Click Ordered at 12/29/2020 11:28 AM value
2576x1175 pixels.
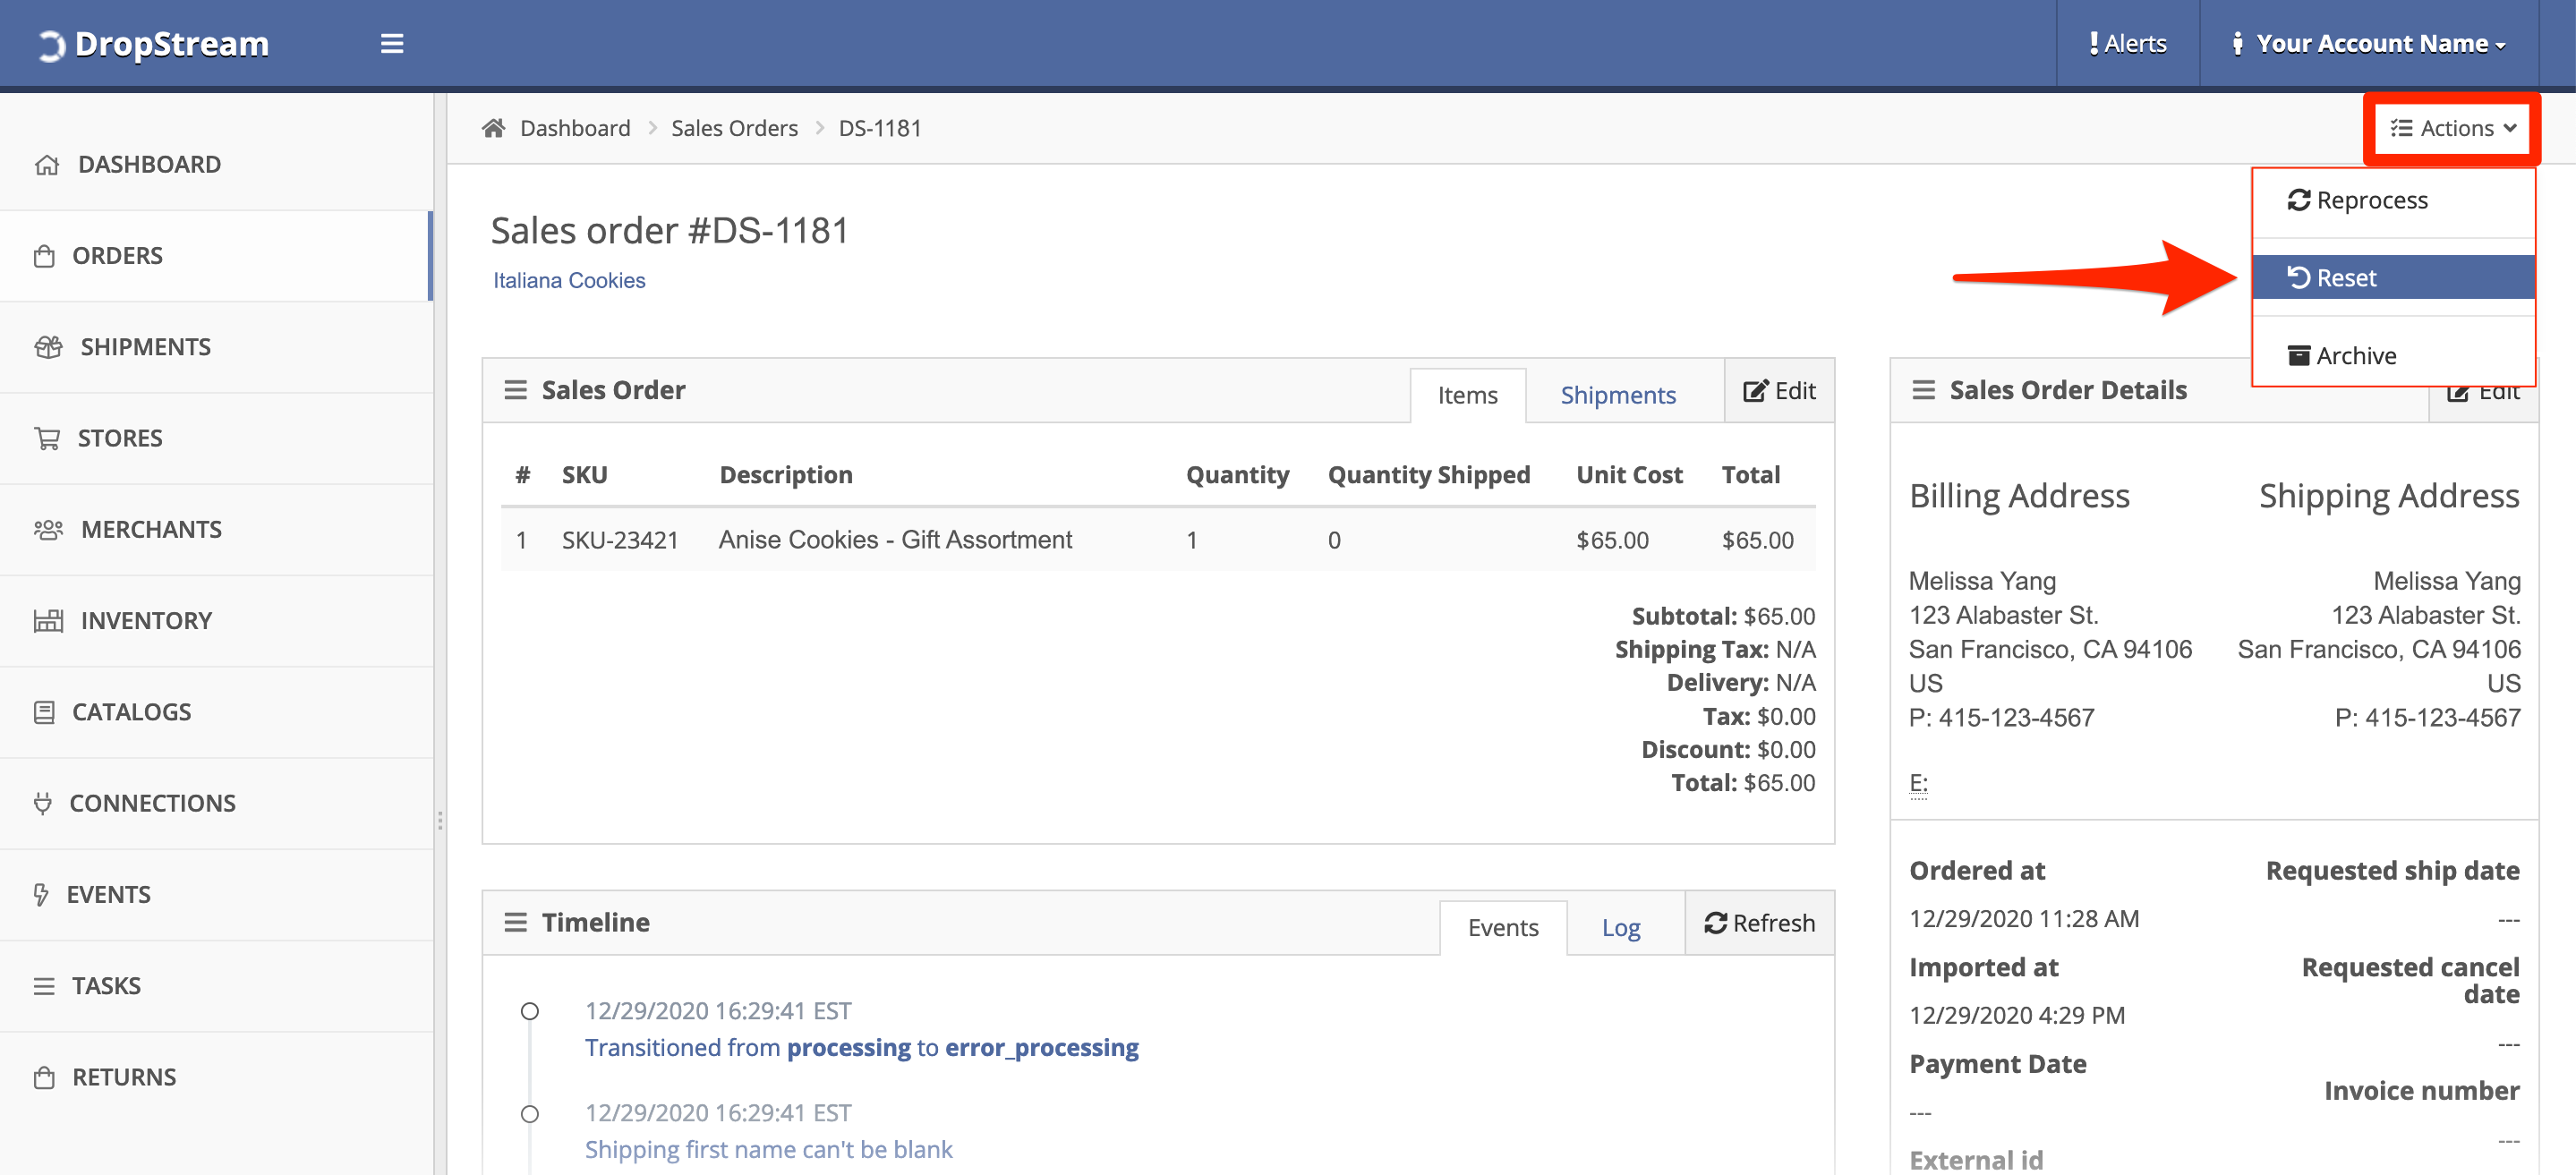[x=2024, y=918]
